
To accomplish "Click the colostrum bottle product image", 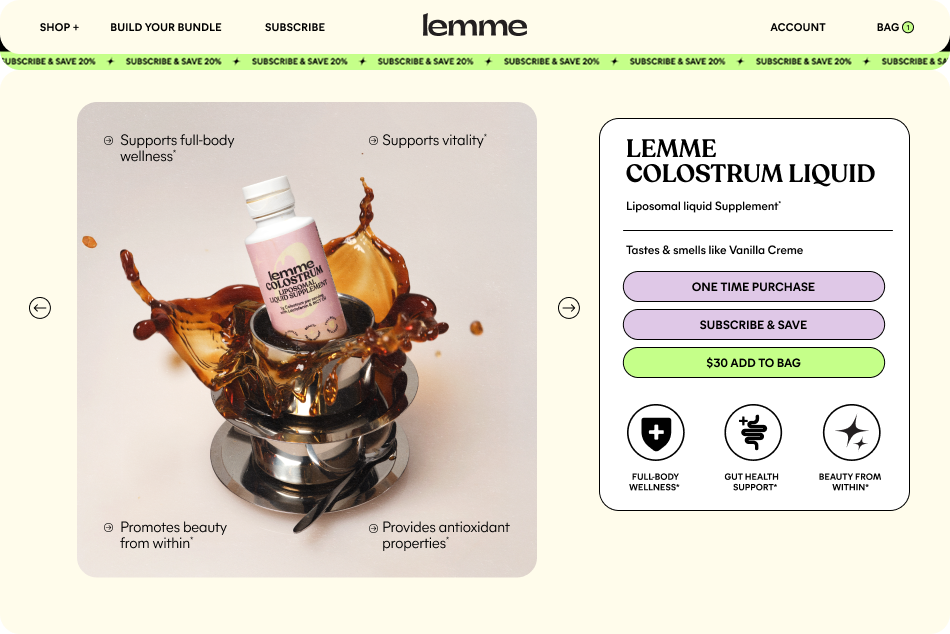I will 295,258.
